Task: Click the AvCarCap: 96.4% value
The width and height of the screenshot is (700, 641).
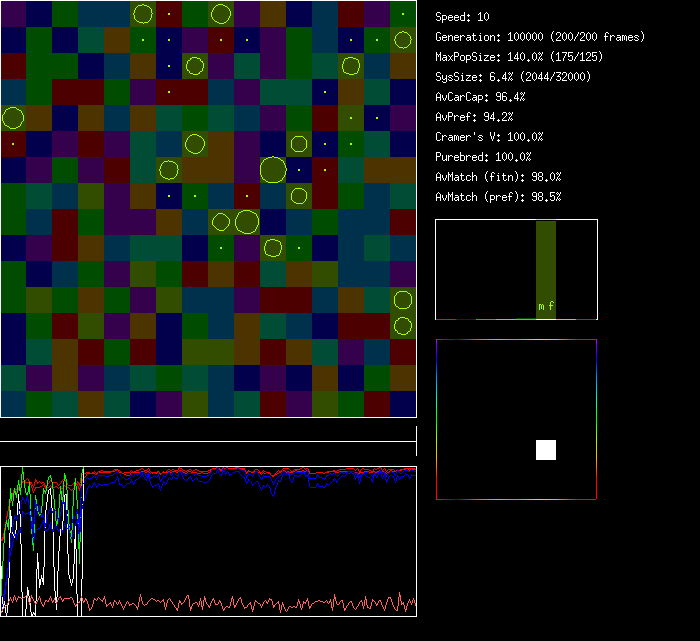Action: pos(480,97)
